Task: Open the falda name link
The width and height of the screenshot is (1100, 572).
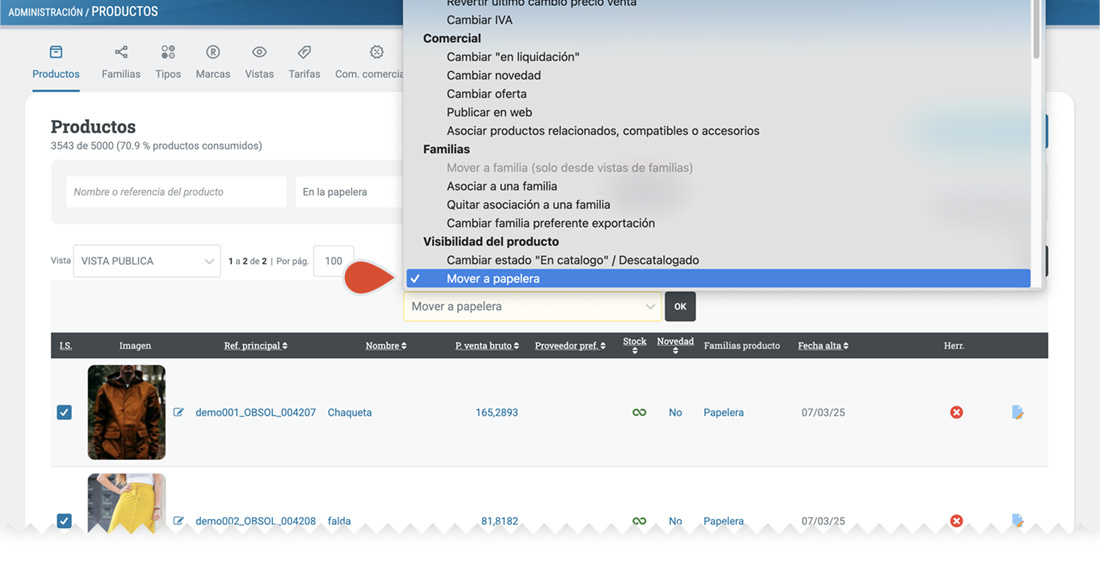Action: tap(339, 521)
